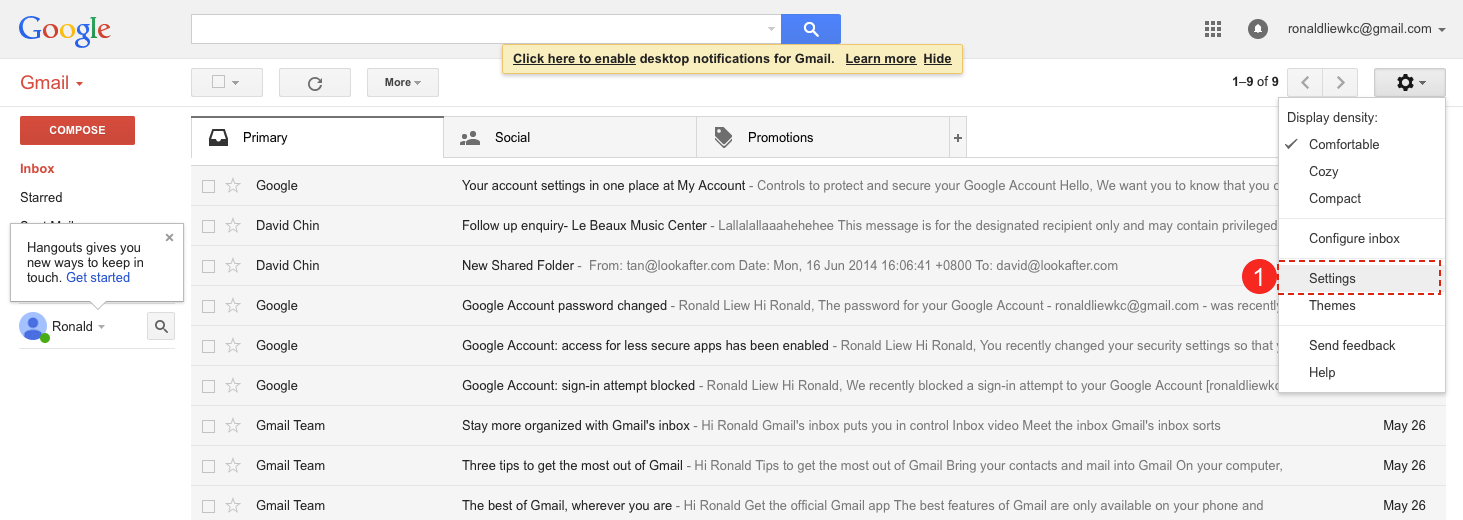Click the Google logo

tap(65, 30)
